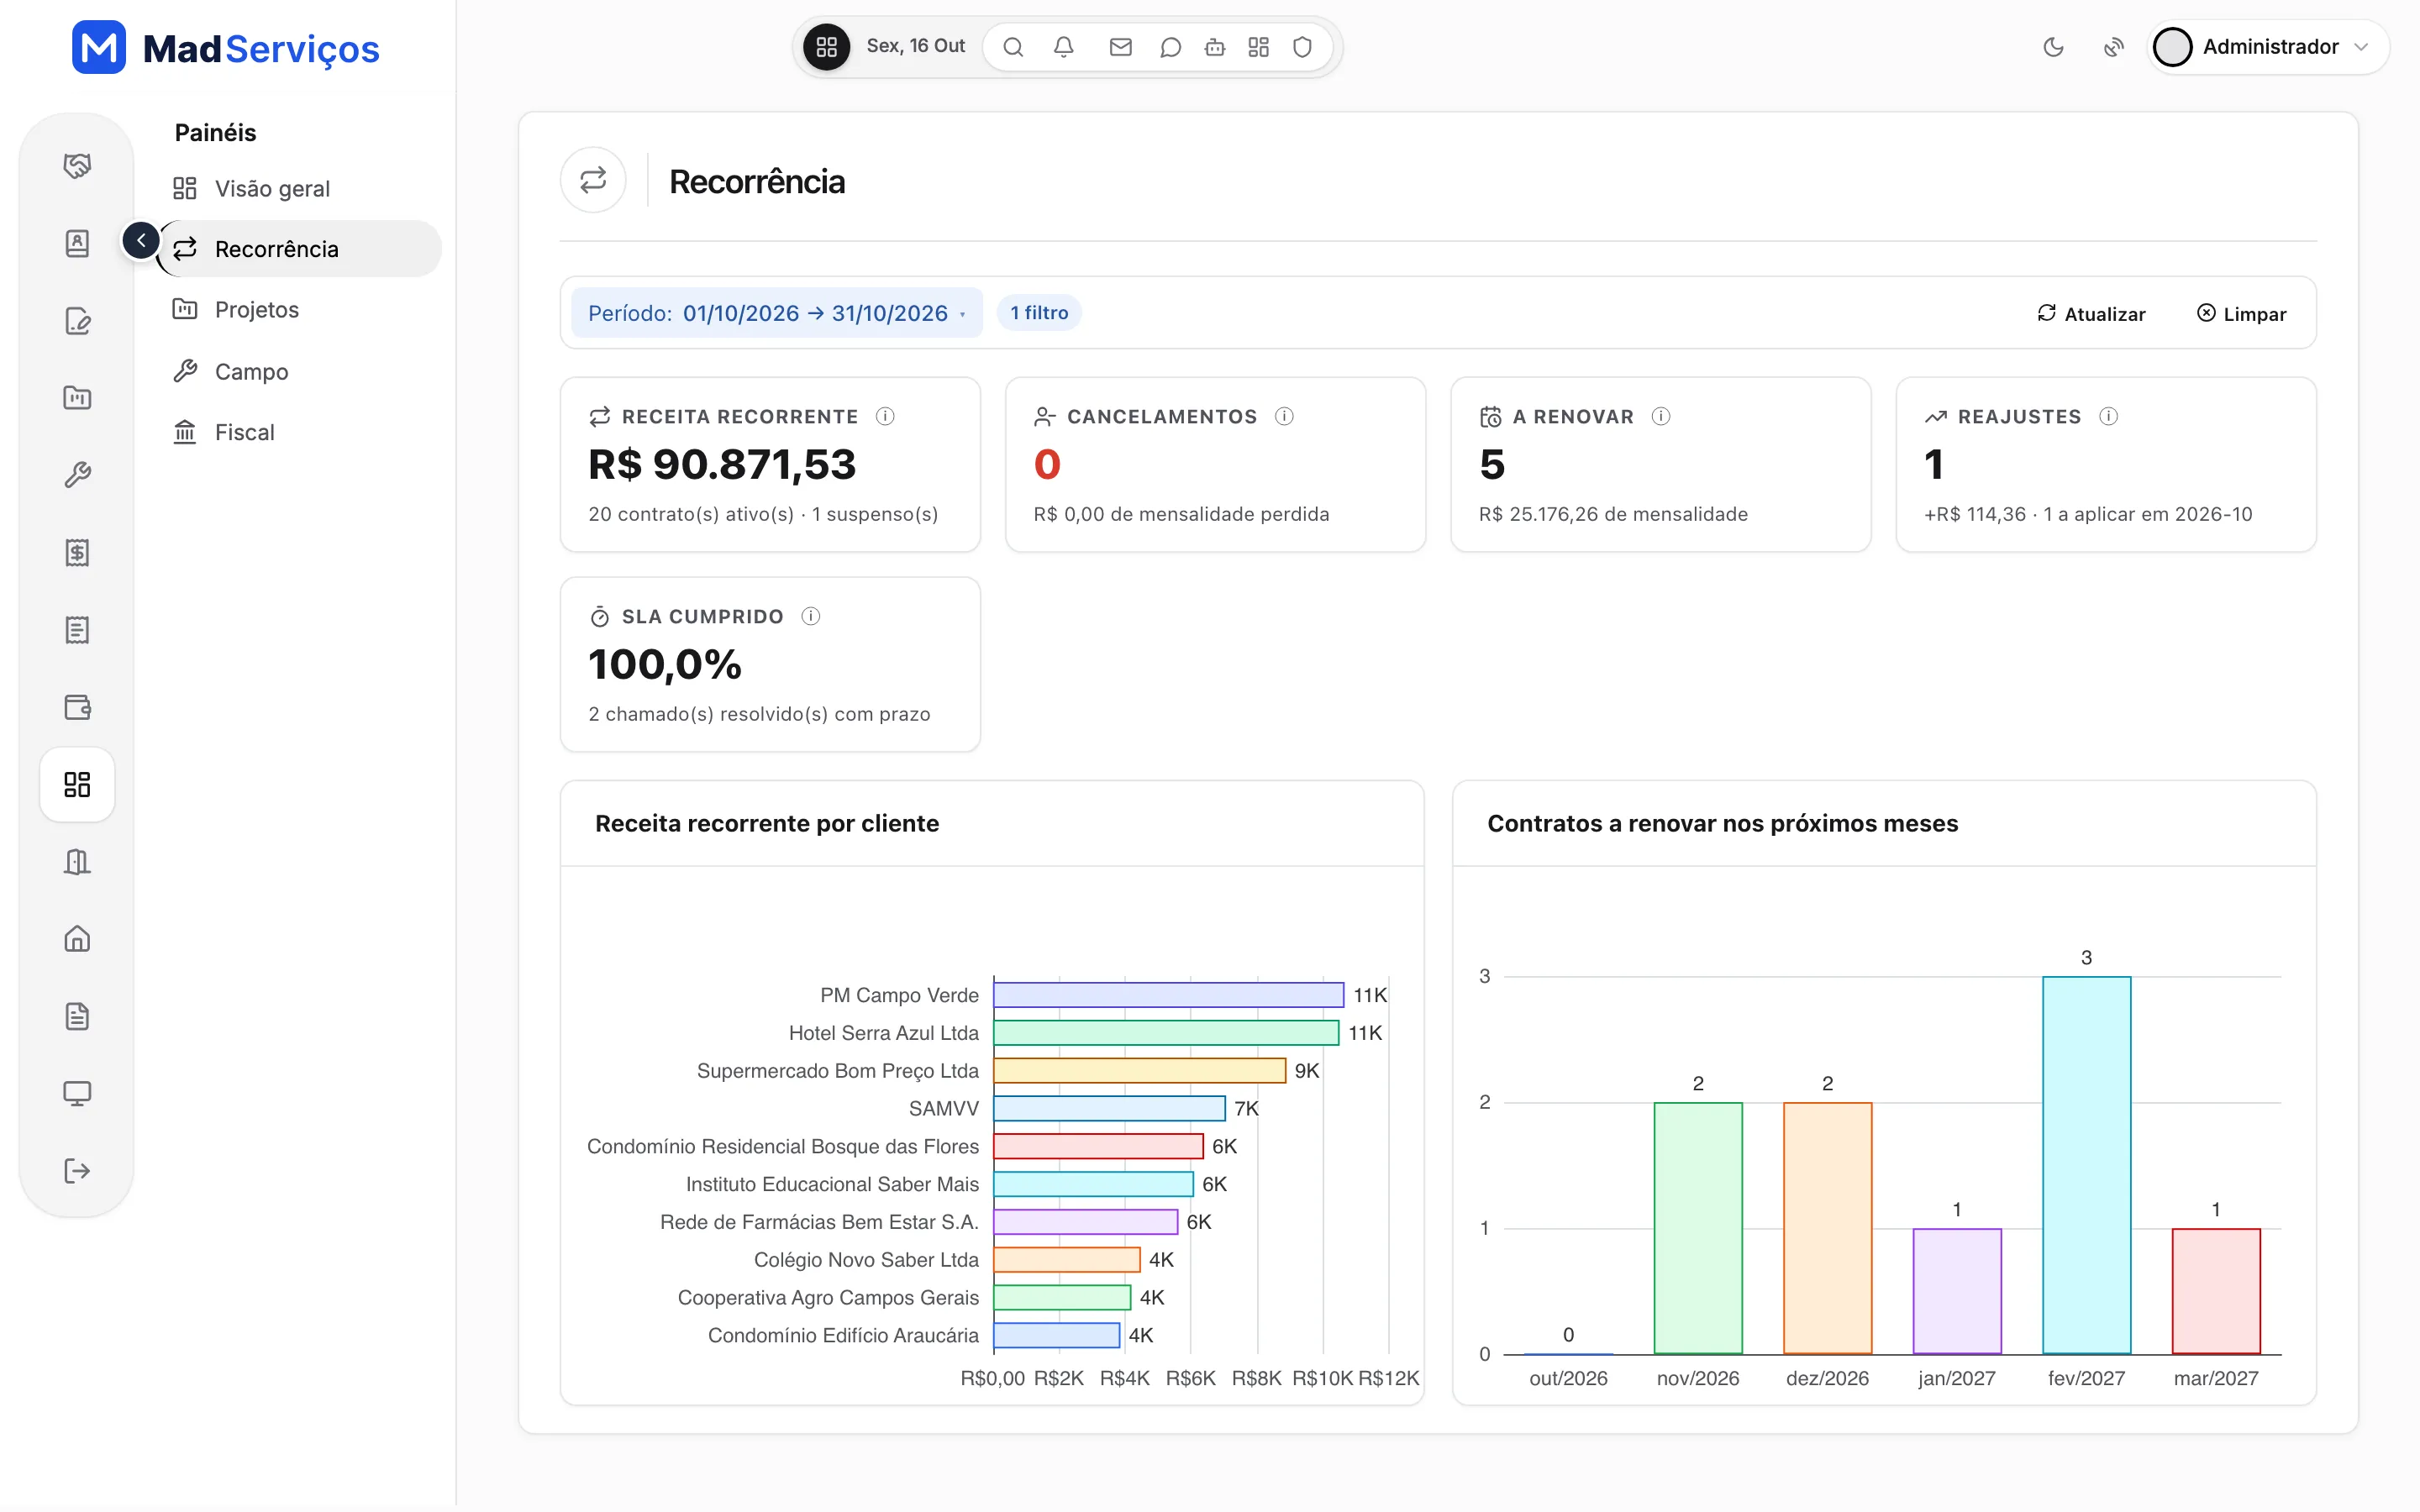Image resolution: width=2420 pixels, height=1512 pixels.
Task: Open the wrench icon in left rail
Action: pos(77,475)
